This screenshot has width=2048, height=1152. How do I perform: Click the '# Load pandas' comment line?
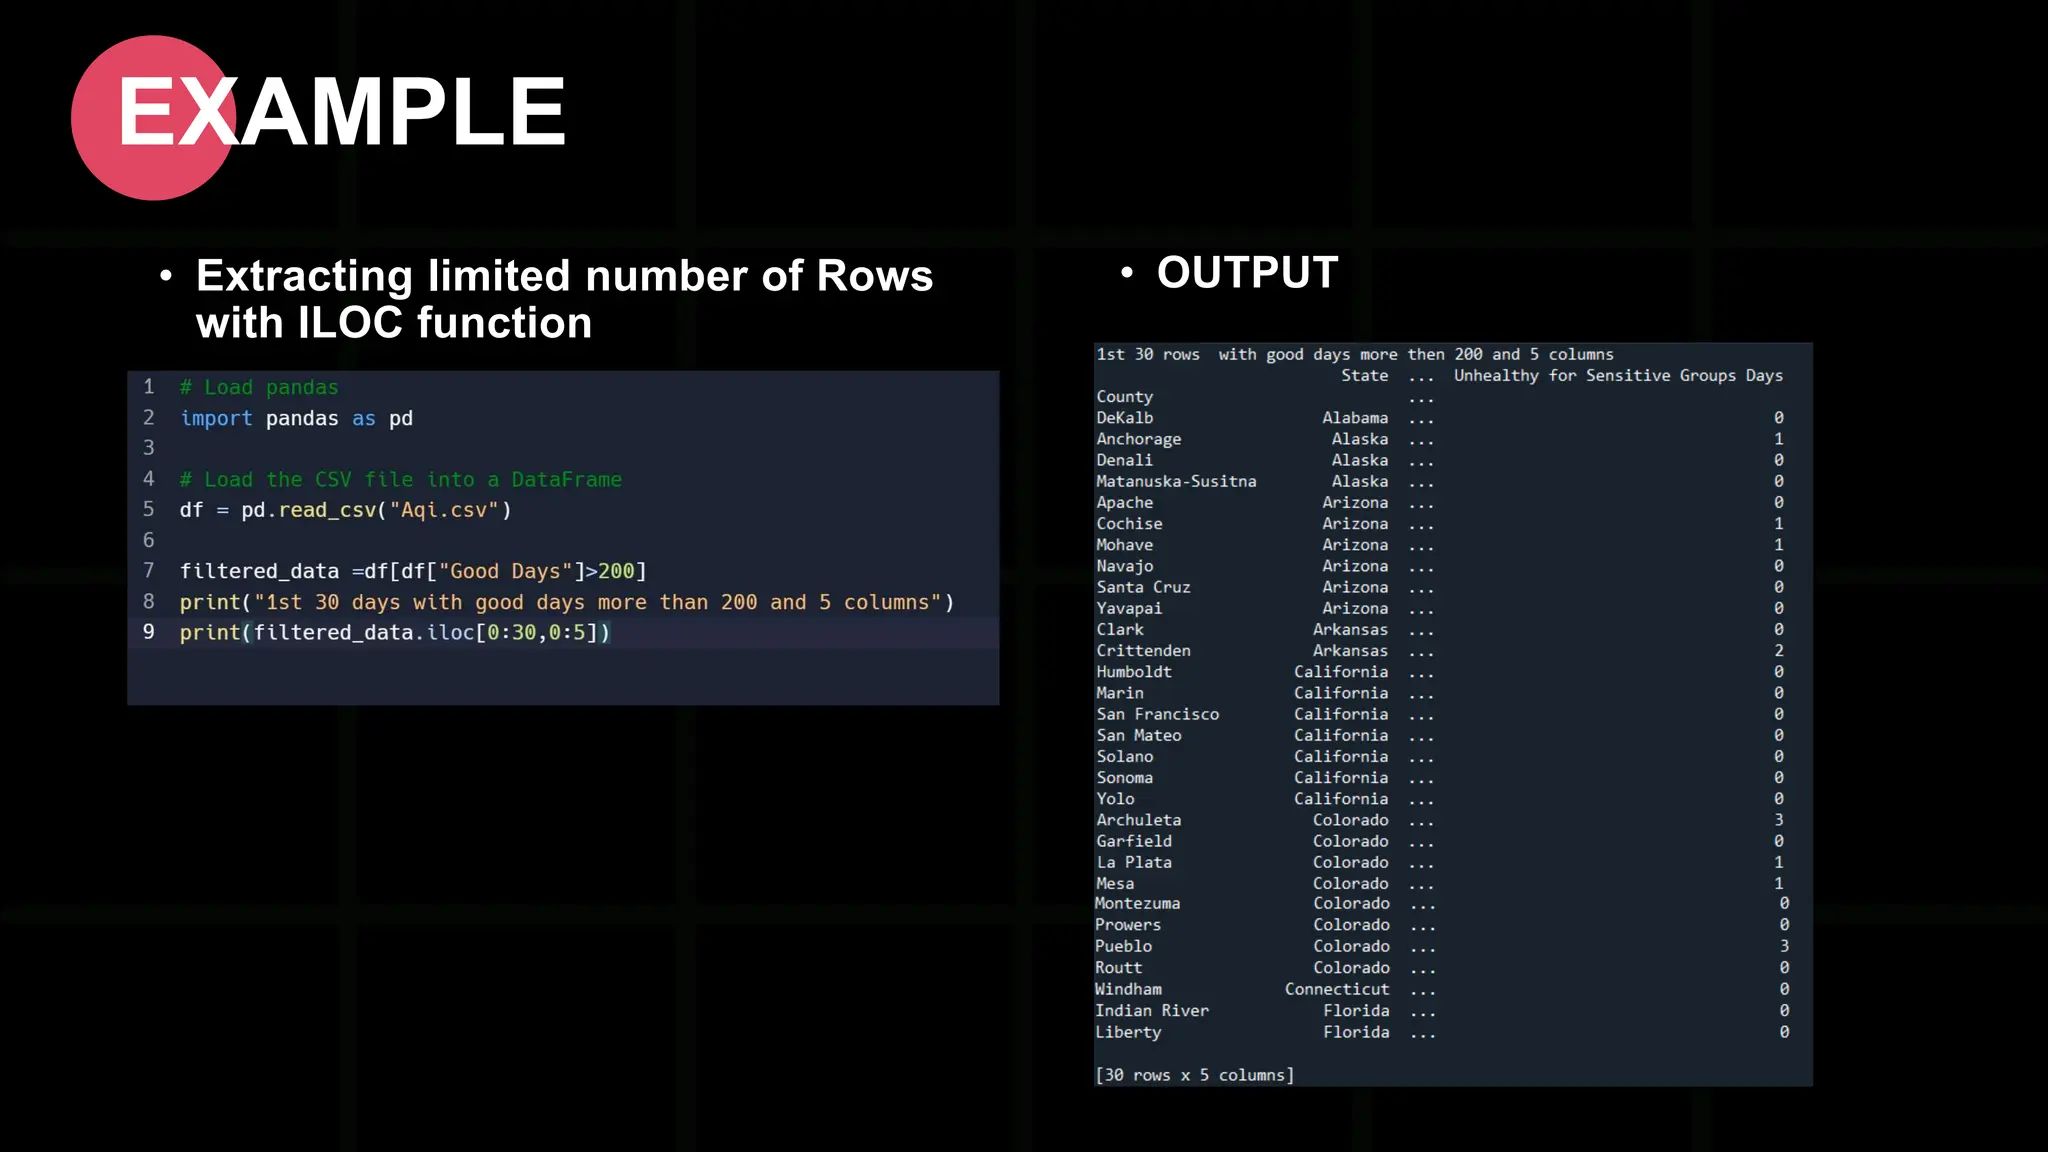pyautogui.click(x=259, y=387)
